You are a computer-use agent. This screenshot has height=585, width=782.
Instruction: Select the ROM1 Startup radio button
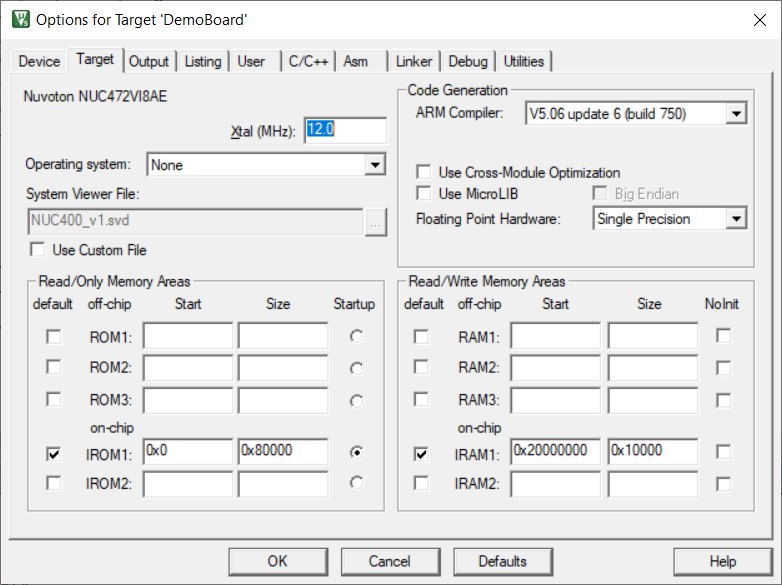356,337
